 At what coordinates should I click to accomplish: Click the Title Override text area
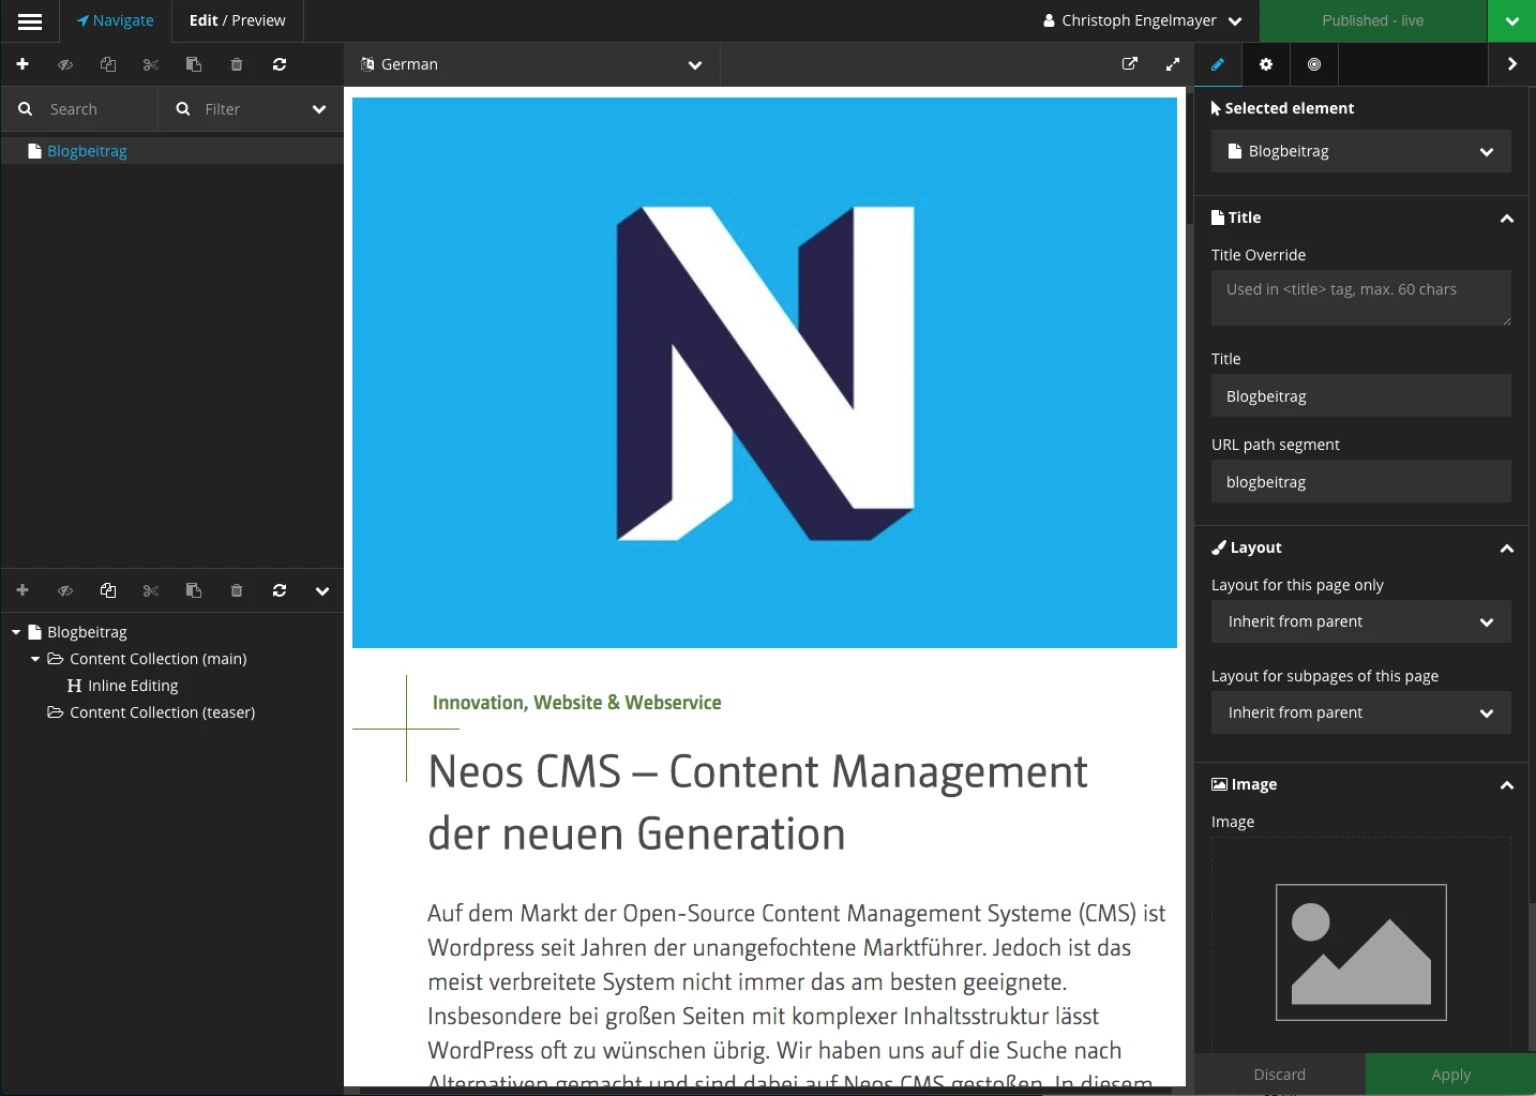click(x=1360, y=297)
